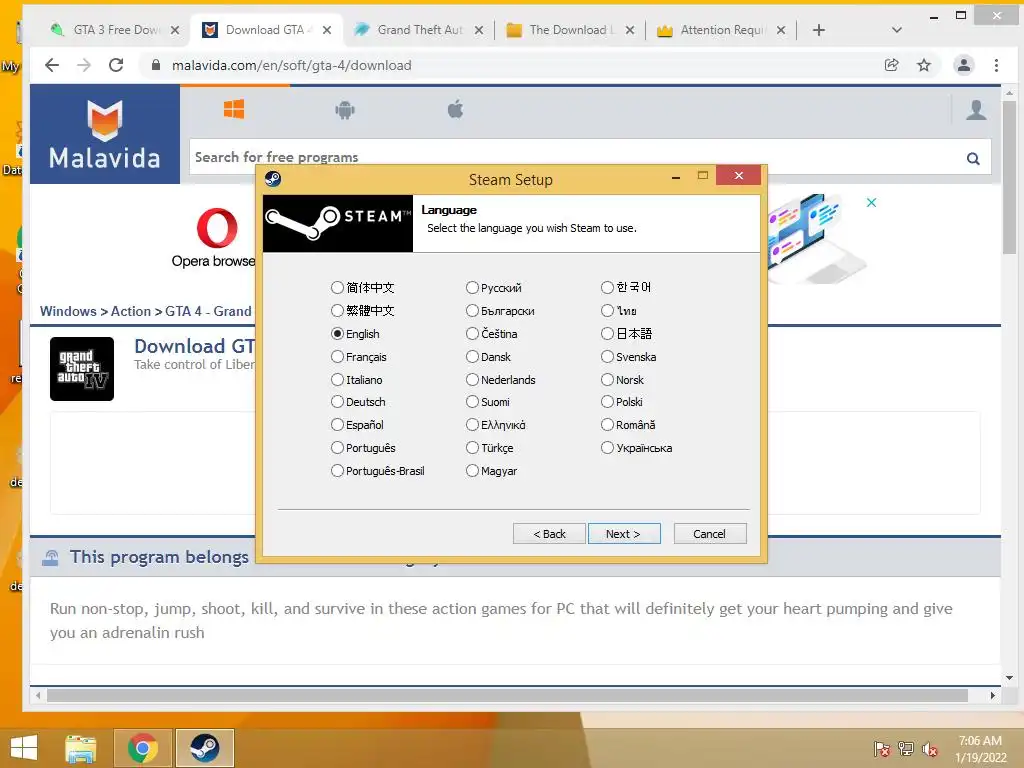Open Action category breadcrumb link
The image size is (1024, 768).
[131, 311]
